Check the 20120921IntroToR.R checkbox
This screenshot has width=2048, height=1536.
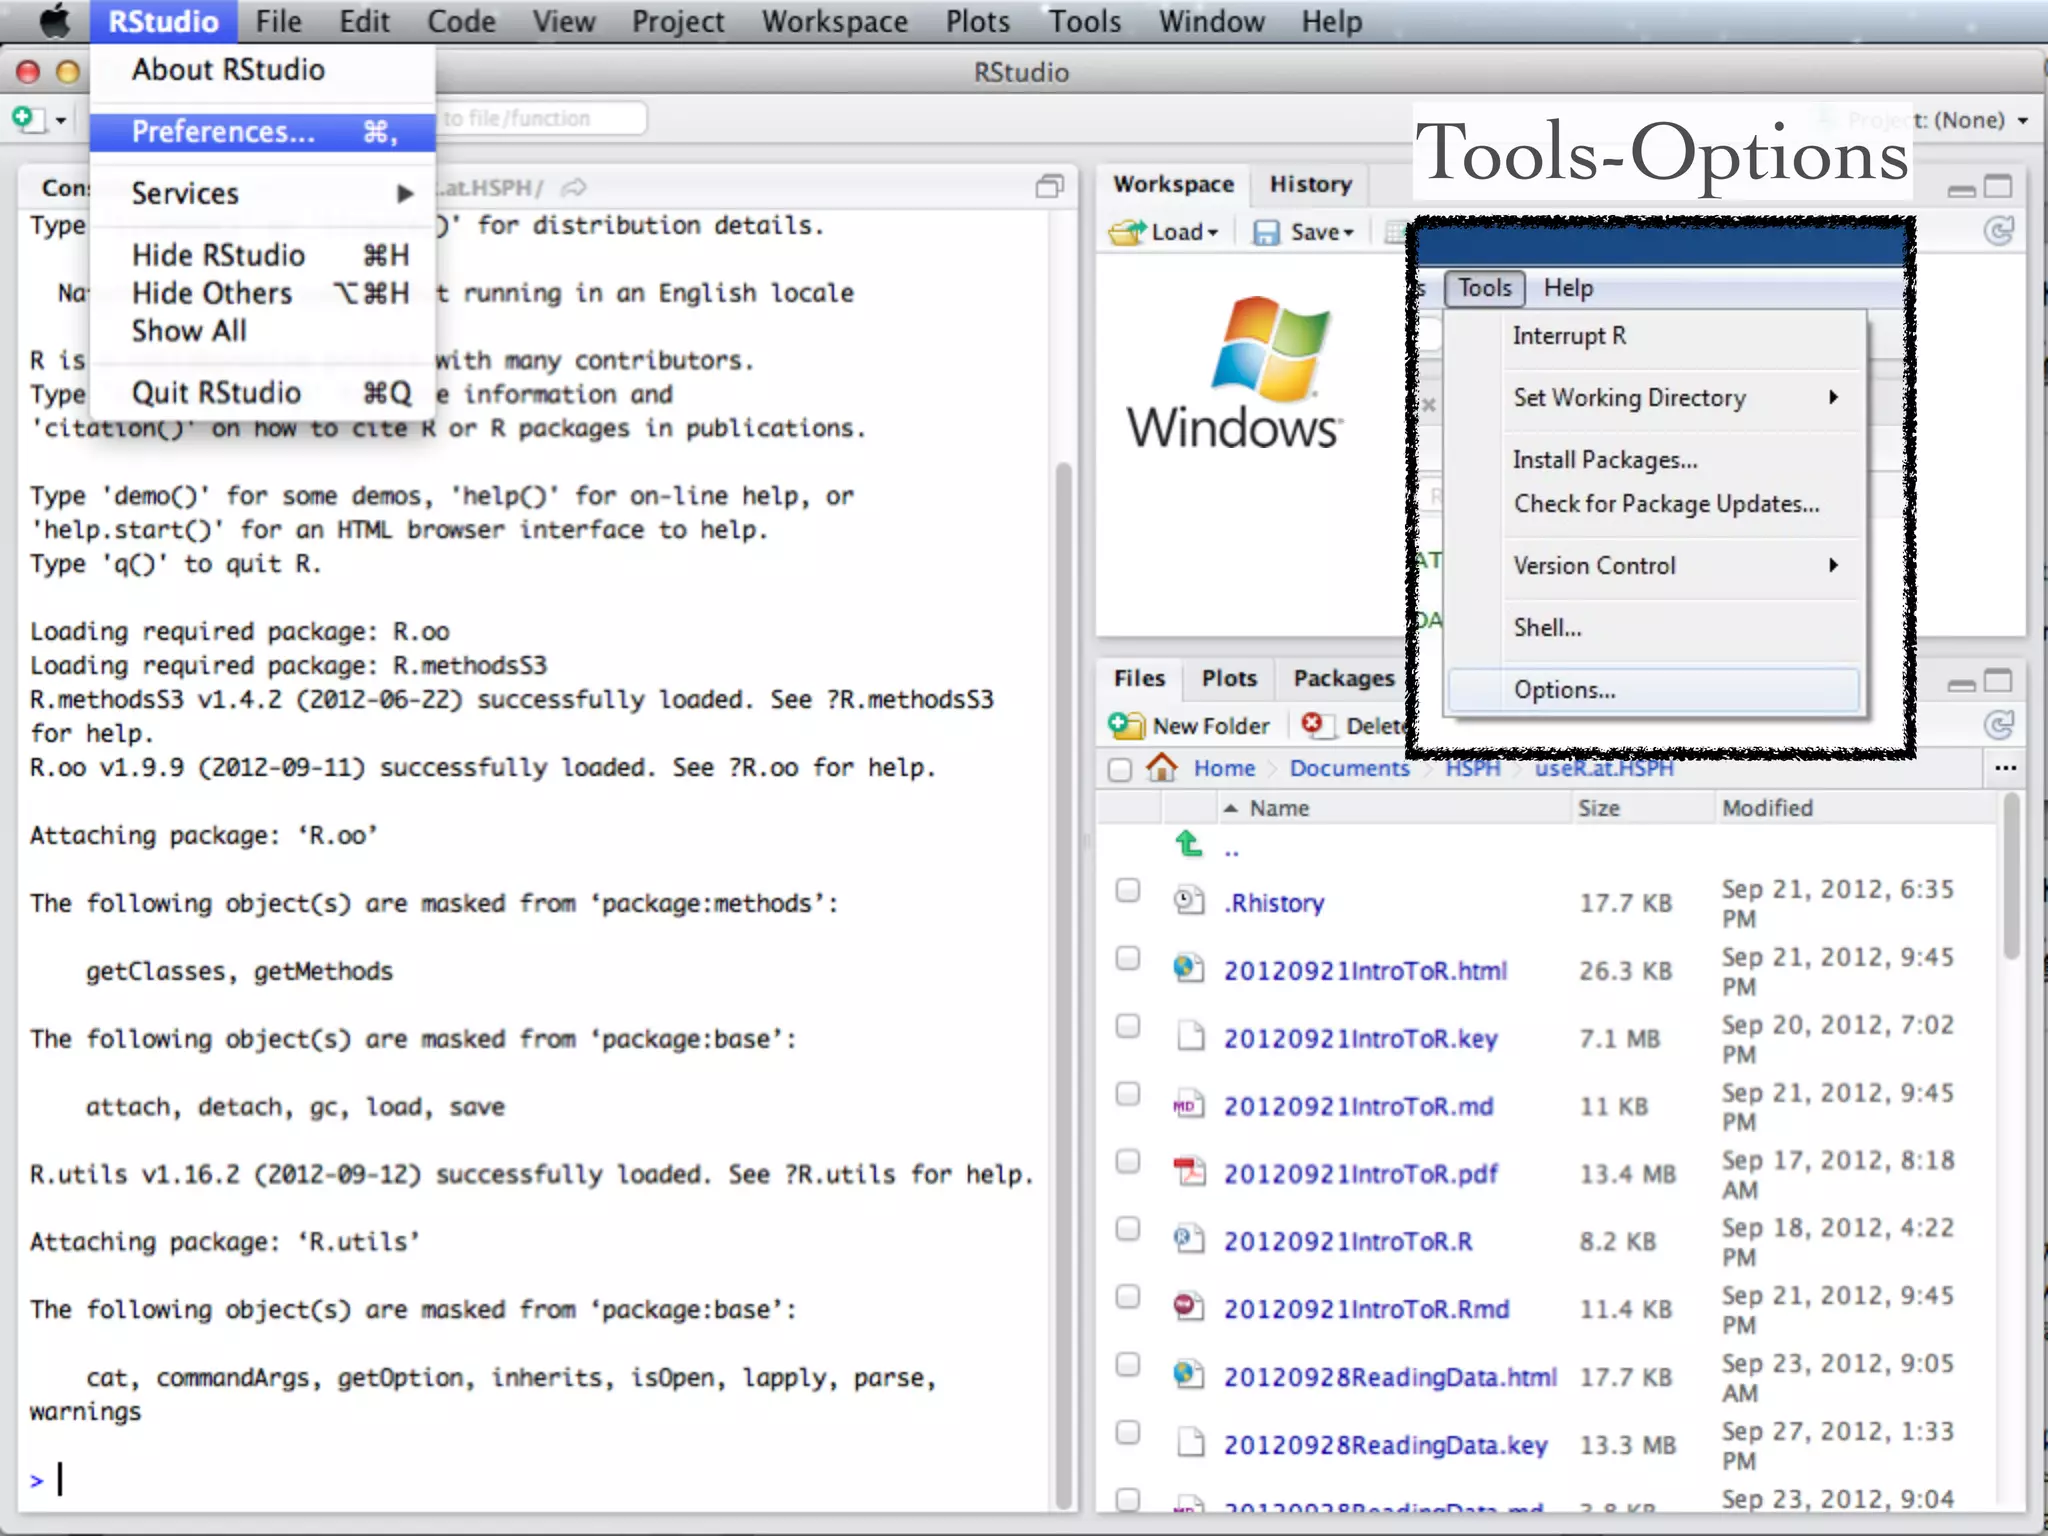(x=1128, y=1229)
